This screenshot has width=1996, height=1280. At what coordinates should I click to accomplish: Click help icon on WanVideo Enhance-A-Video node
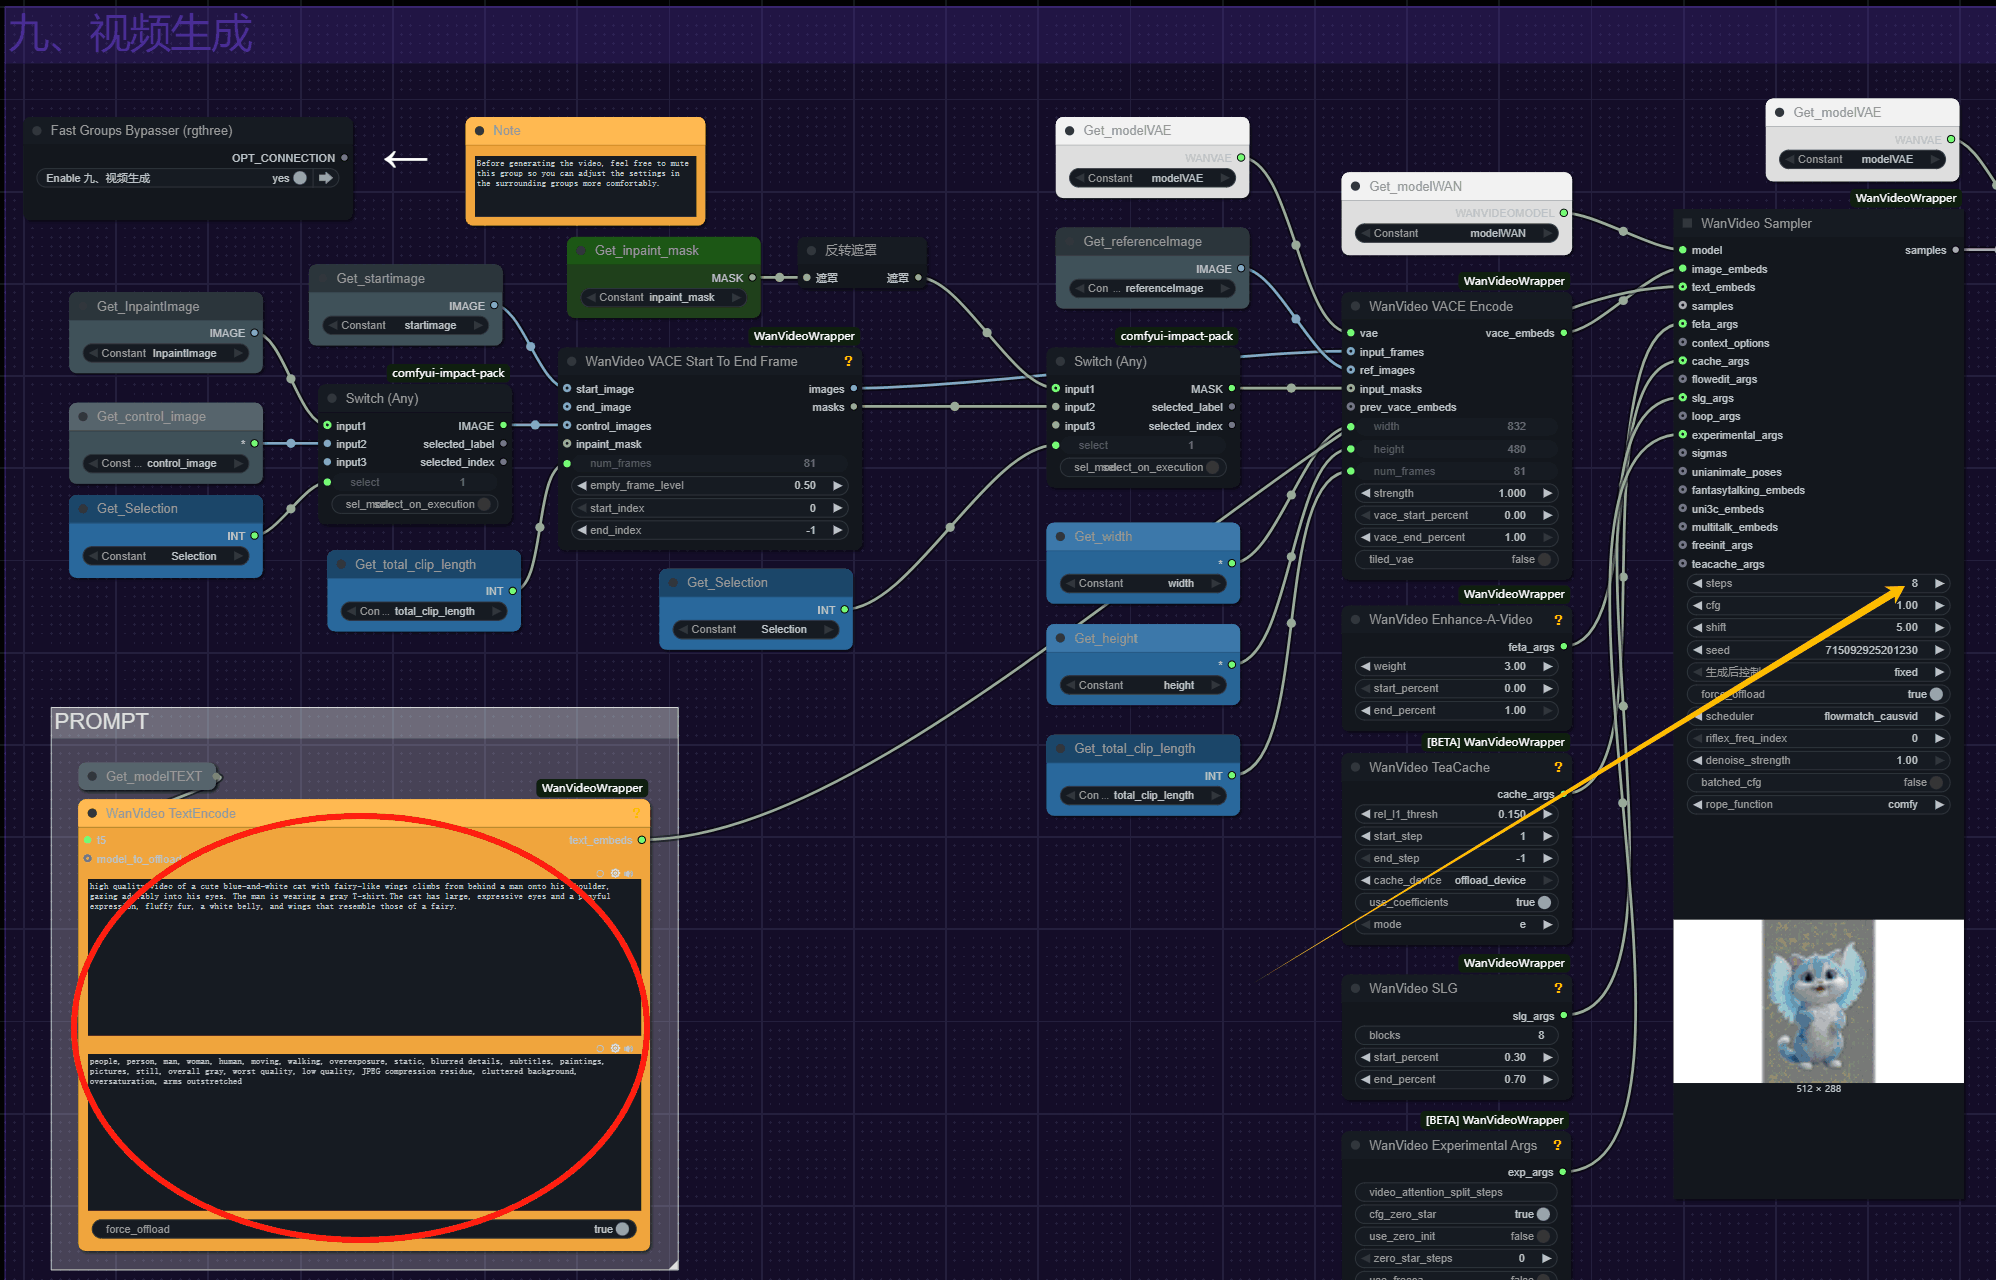click(x=1557, y=620)
